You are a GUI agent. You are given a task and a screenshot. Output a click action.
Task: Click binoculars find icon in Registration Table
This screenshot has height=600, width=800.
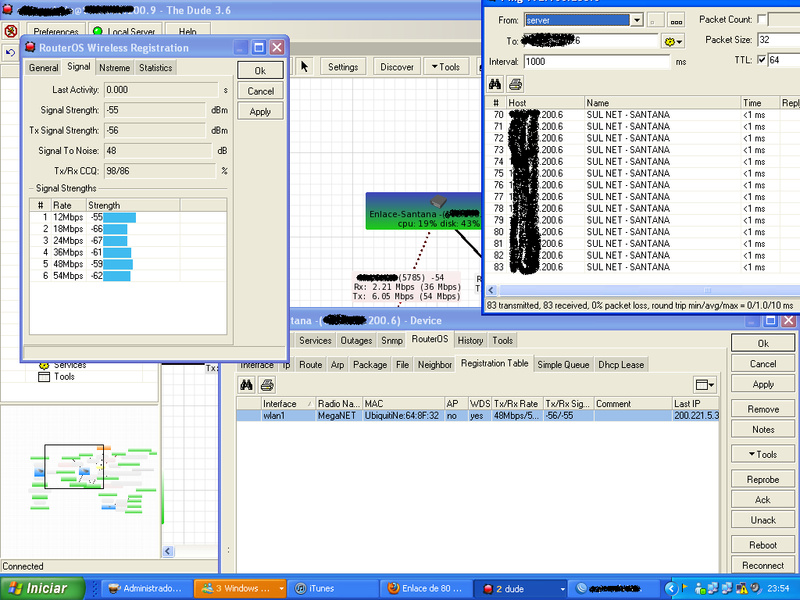(x=247, y=384)
